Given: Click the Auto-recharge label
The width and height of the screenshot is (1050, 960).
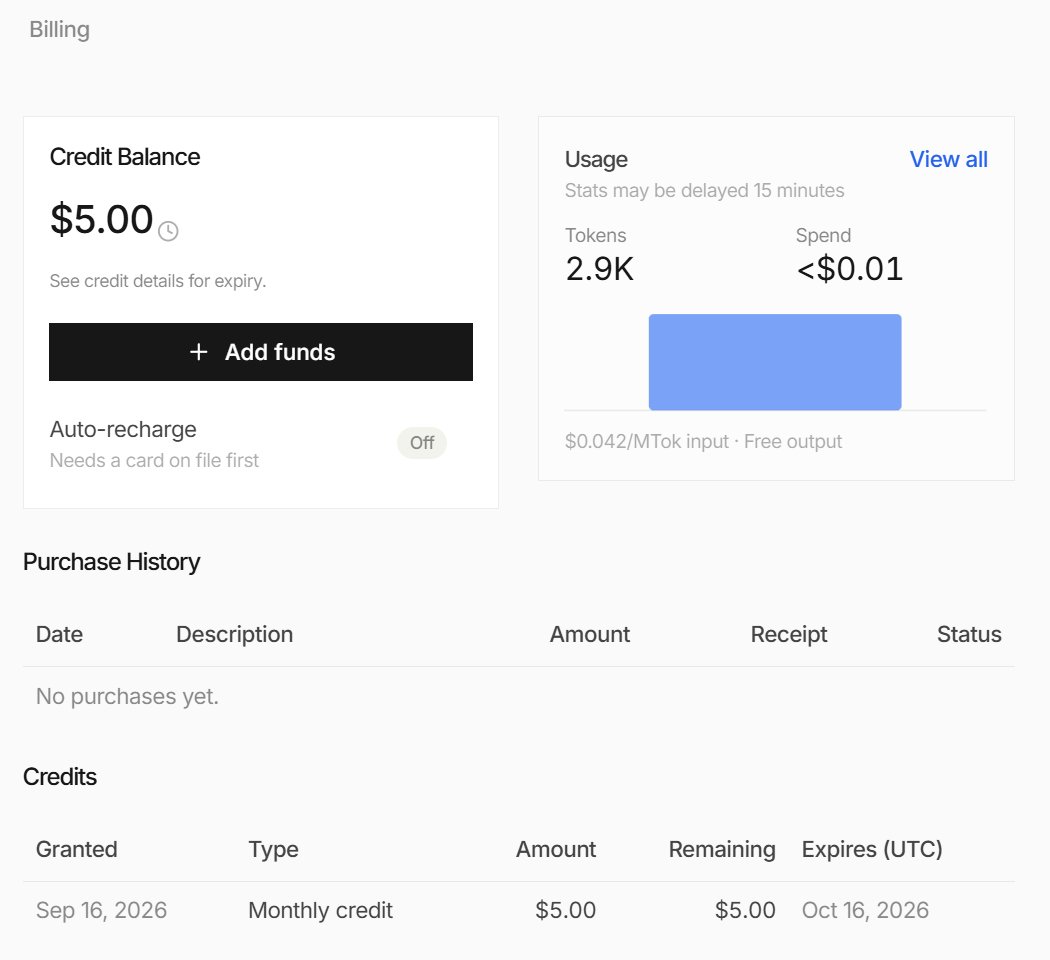Looking at the screenshot, I should click(123, 429).
